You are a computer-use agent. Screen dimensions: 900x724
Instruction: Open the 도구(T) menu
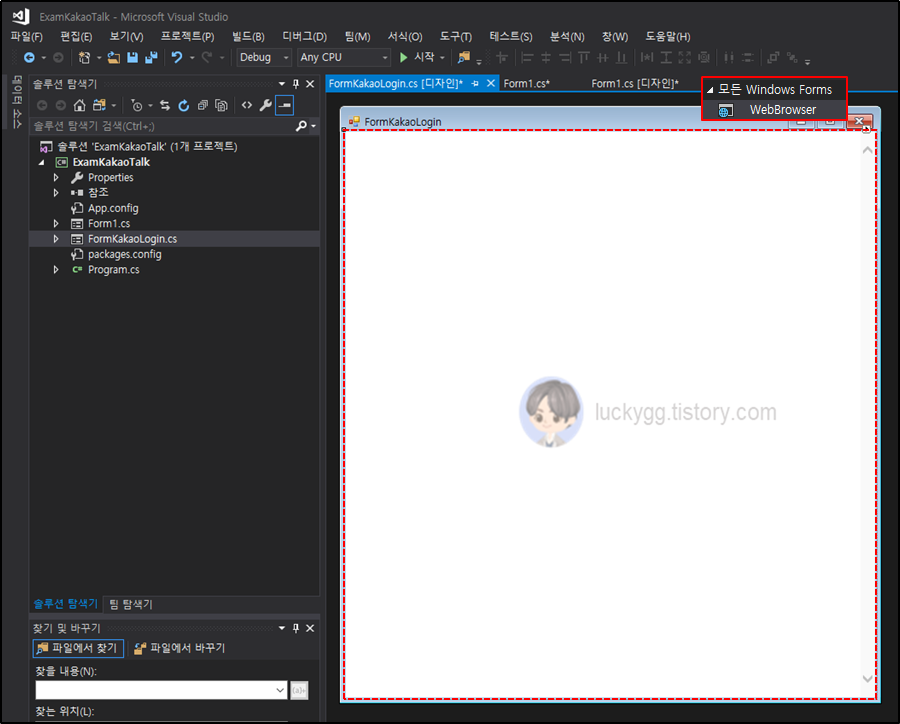(456, 37)
